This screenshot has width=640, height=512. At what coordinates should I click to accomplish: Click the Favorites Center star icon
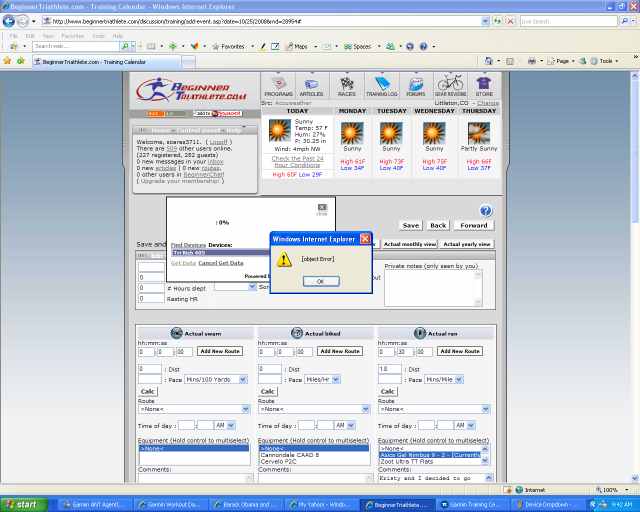7,61
